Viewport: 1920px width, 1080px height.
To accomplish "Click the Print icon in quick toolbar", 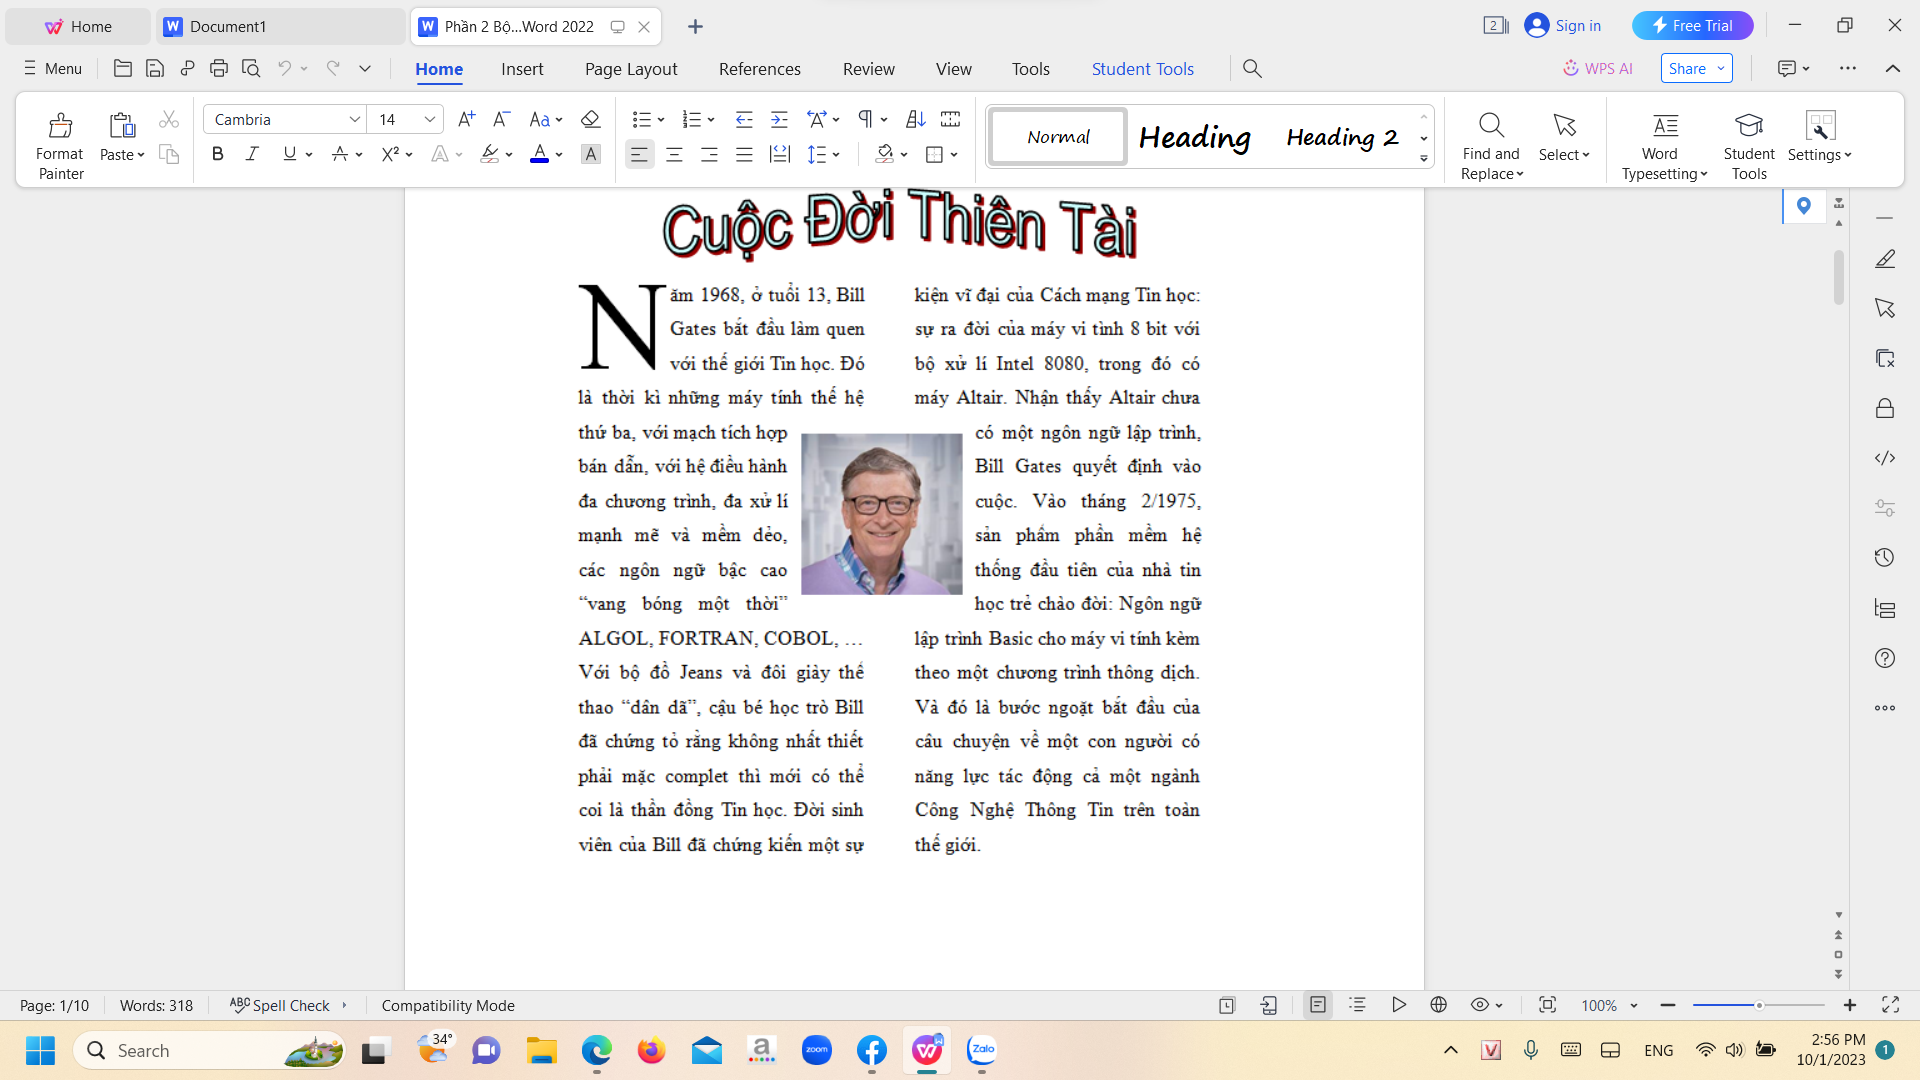I will [x=219, y=68].
